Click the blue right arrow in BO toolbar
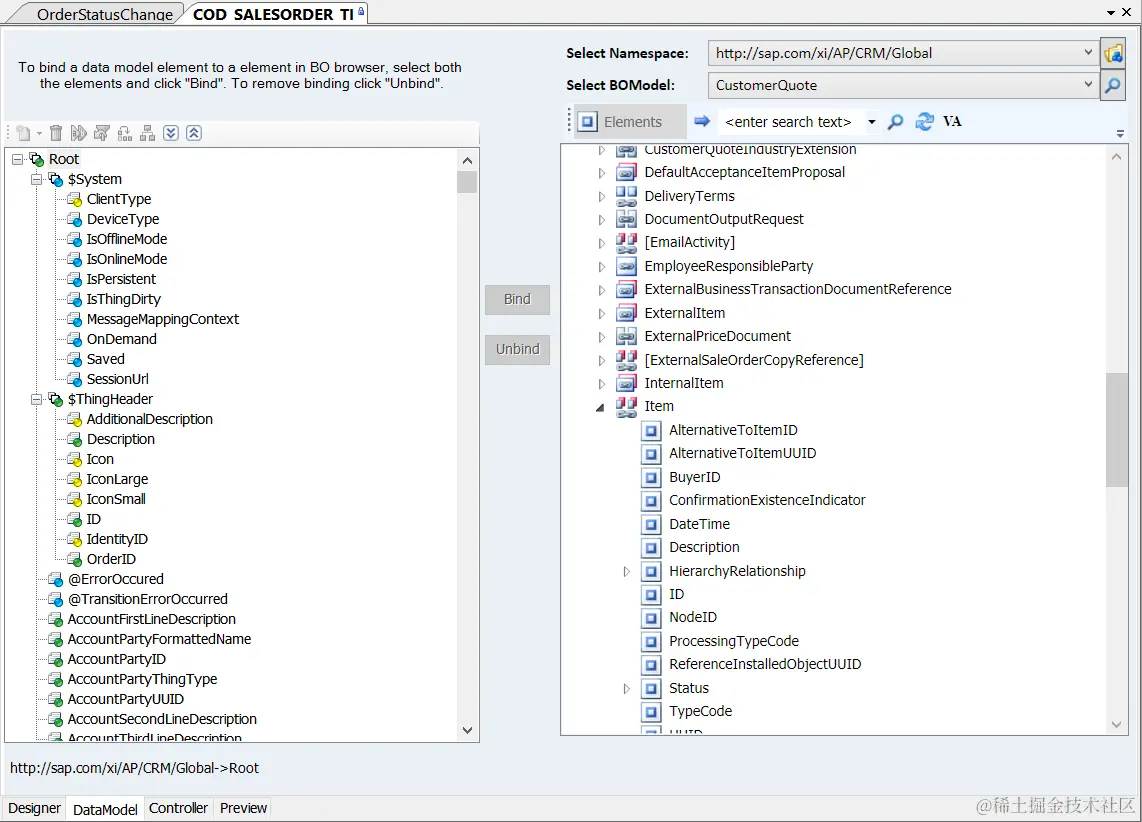 pos(701,121)
